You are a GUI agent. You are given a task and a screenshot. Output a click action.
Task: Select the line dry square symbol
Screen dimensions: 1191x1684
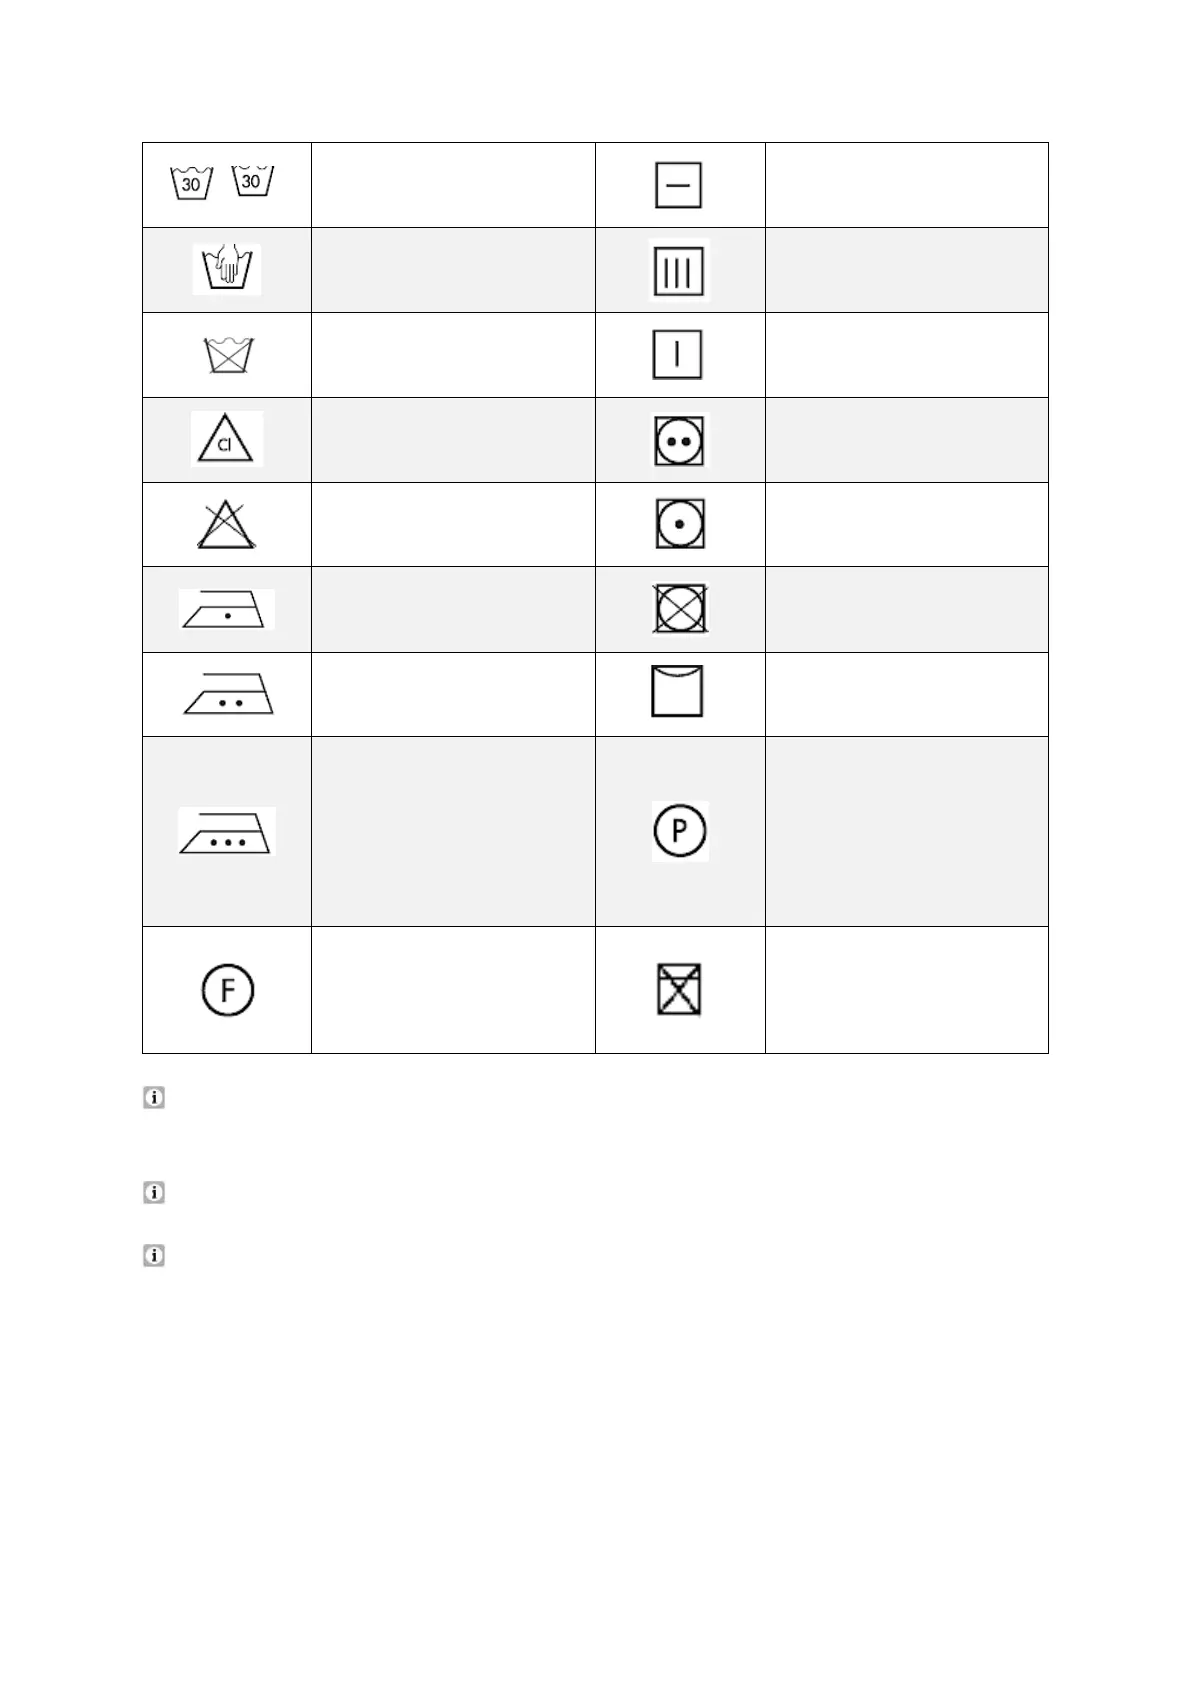coord(677,691)
